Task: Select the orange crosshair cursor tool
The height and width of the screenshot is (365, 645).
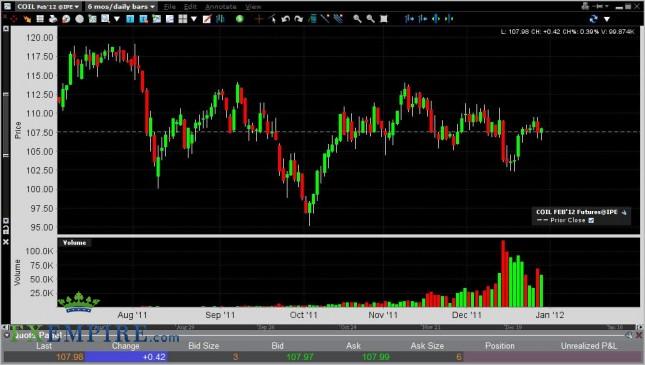Action: (x=258, y=19)
